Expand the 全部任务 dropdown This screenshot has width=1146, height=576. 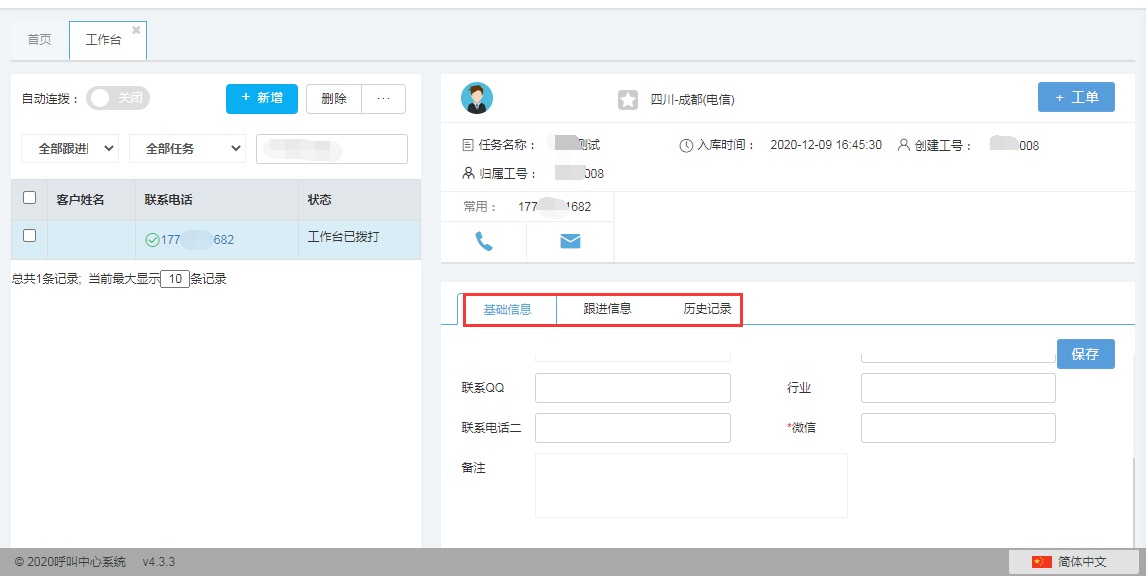click(187, 148)
